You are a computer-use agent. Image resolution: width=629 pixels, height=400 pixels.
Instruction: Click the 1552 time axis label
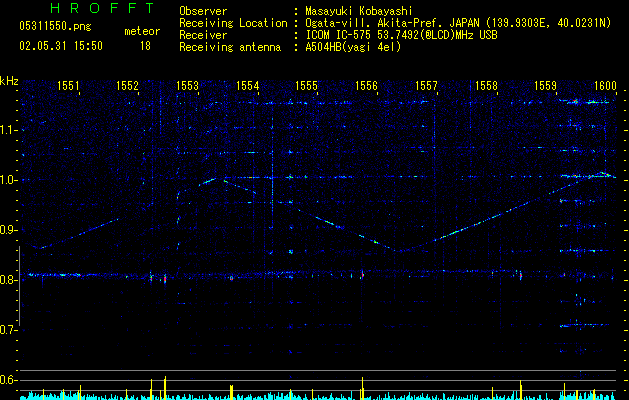127,86
